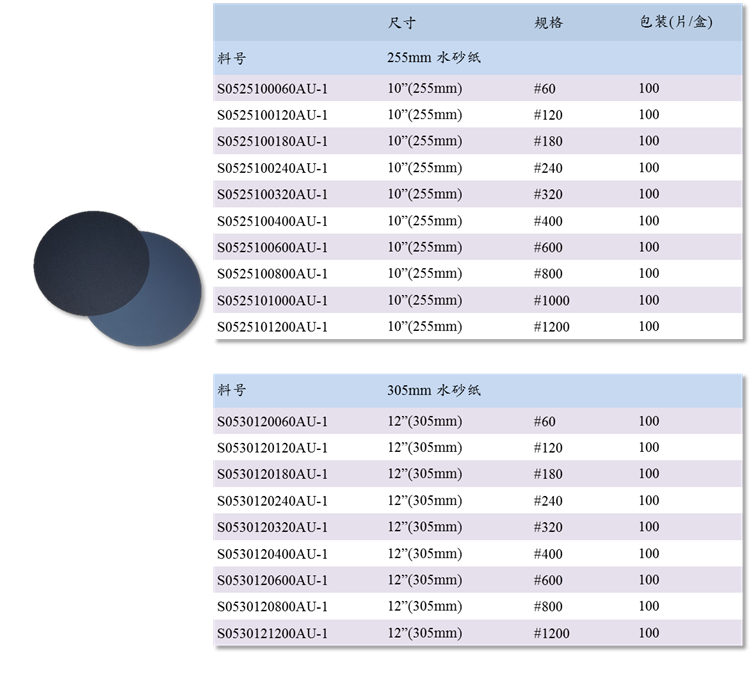Click part number S0530120180AU-1

(x=272, y=474)
